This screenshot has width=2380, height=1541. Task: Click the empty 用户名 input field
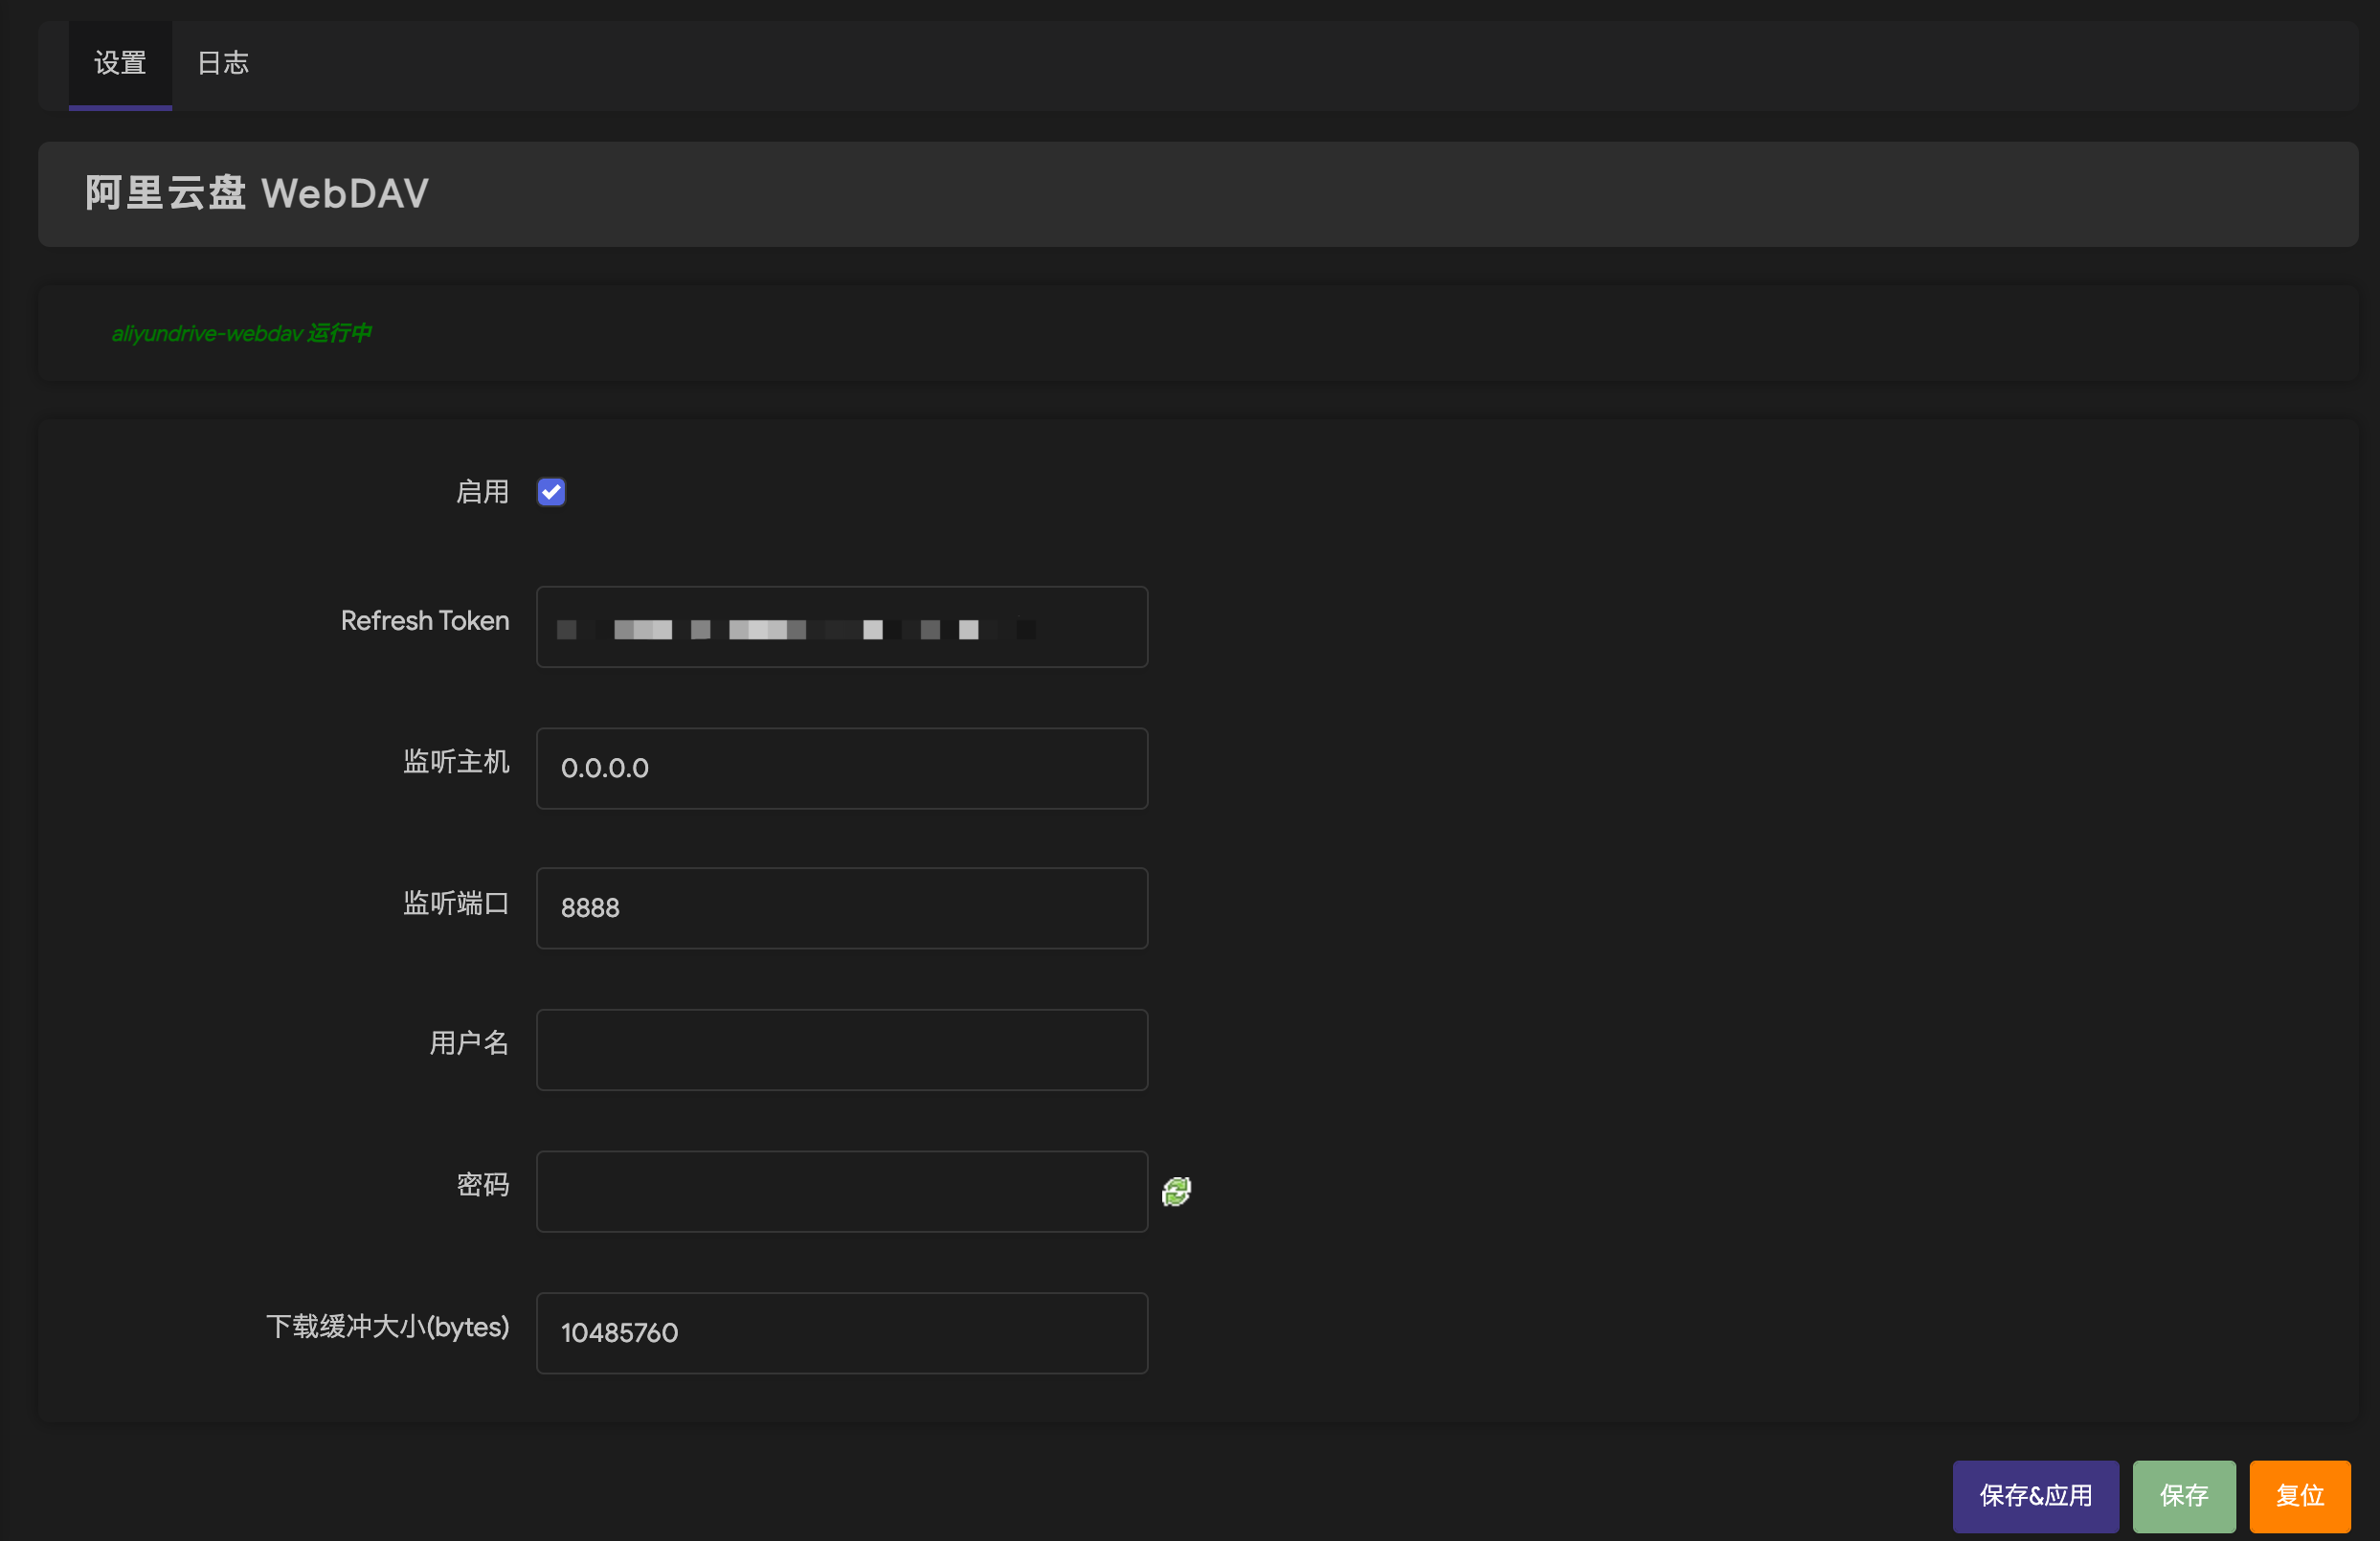click(841, 1050)
